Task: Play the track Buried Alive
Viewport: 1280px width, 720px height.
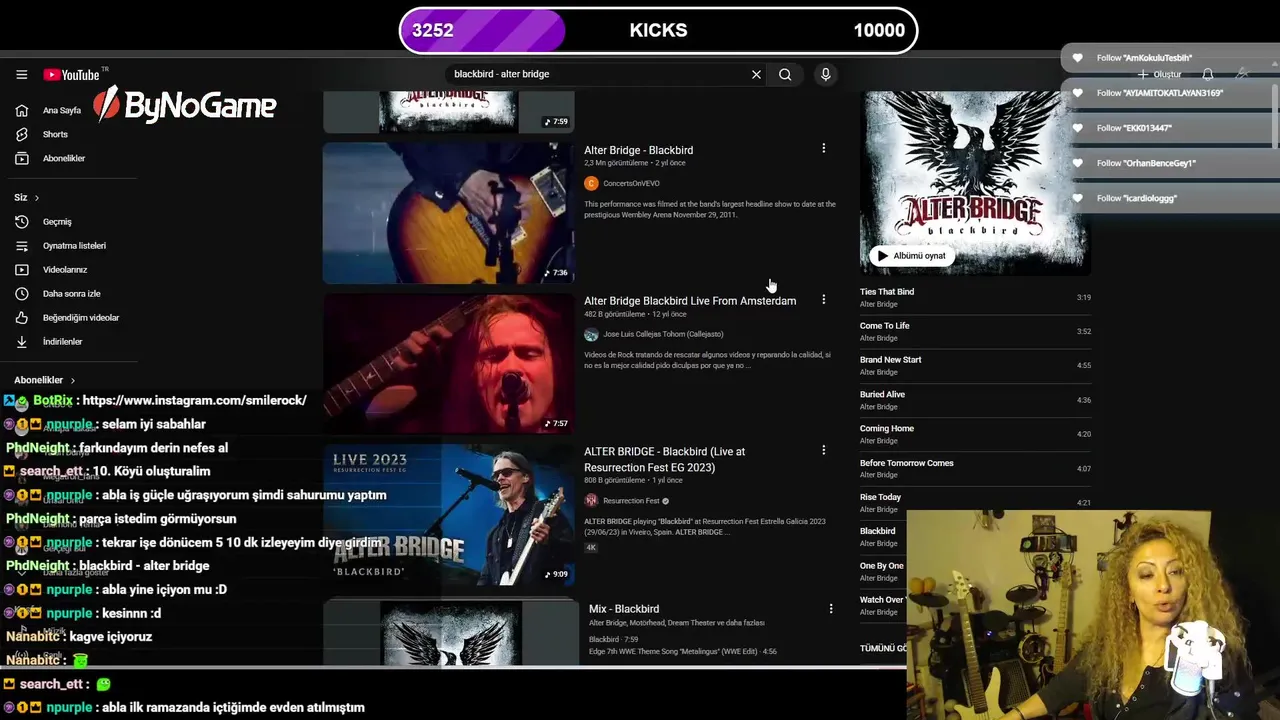Action: point(882,395)
